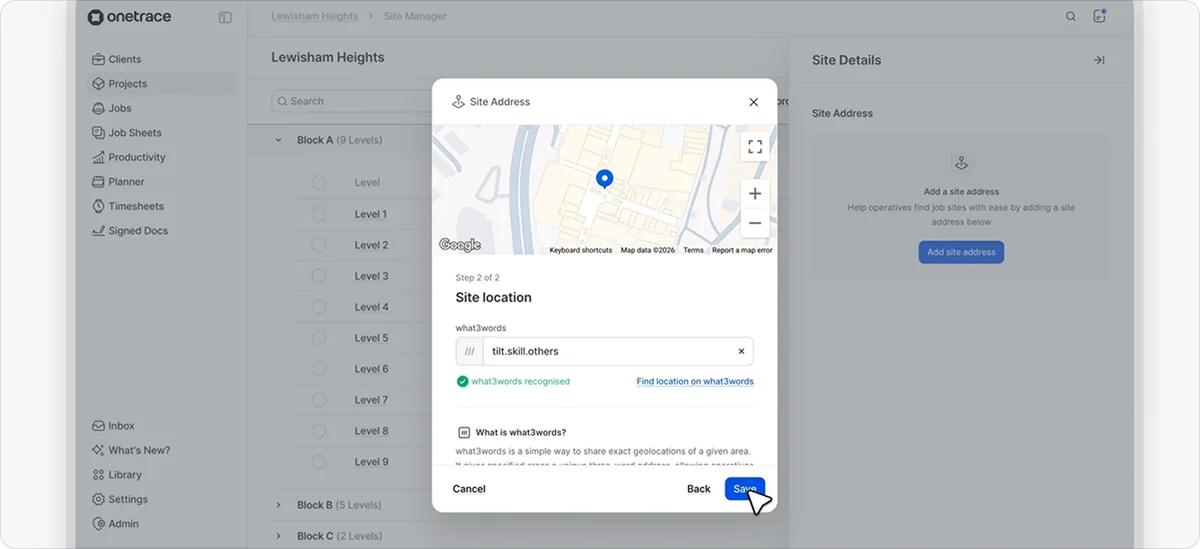The width and height of the screenshot is (1200, 549).
Task: Click Find location on what3words
Action: point(695,381)
